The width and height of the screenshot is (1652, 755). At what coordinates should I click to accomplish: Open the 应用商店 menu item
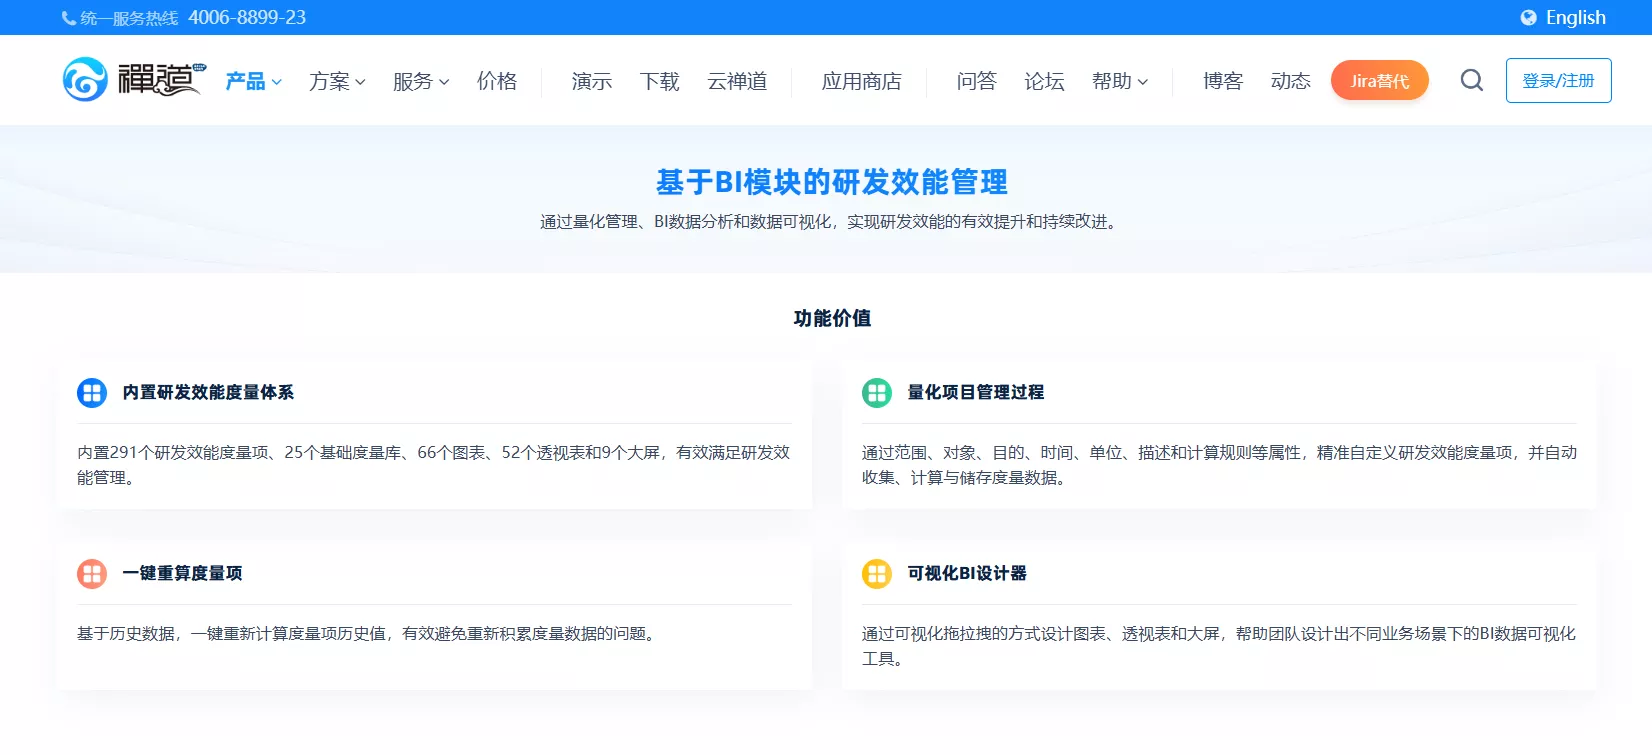[861, 81]
